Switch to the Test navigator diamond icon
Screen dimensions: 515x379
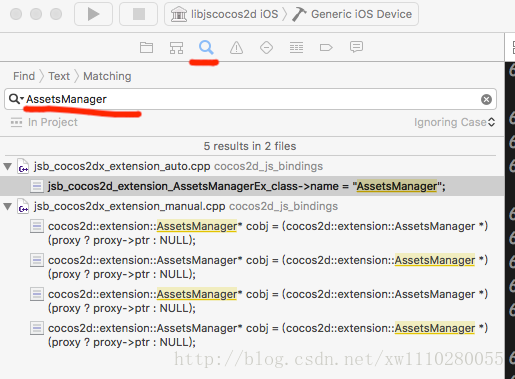tap(266, 48)
